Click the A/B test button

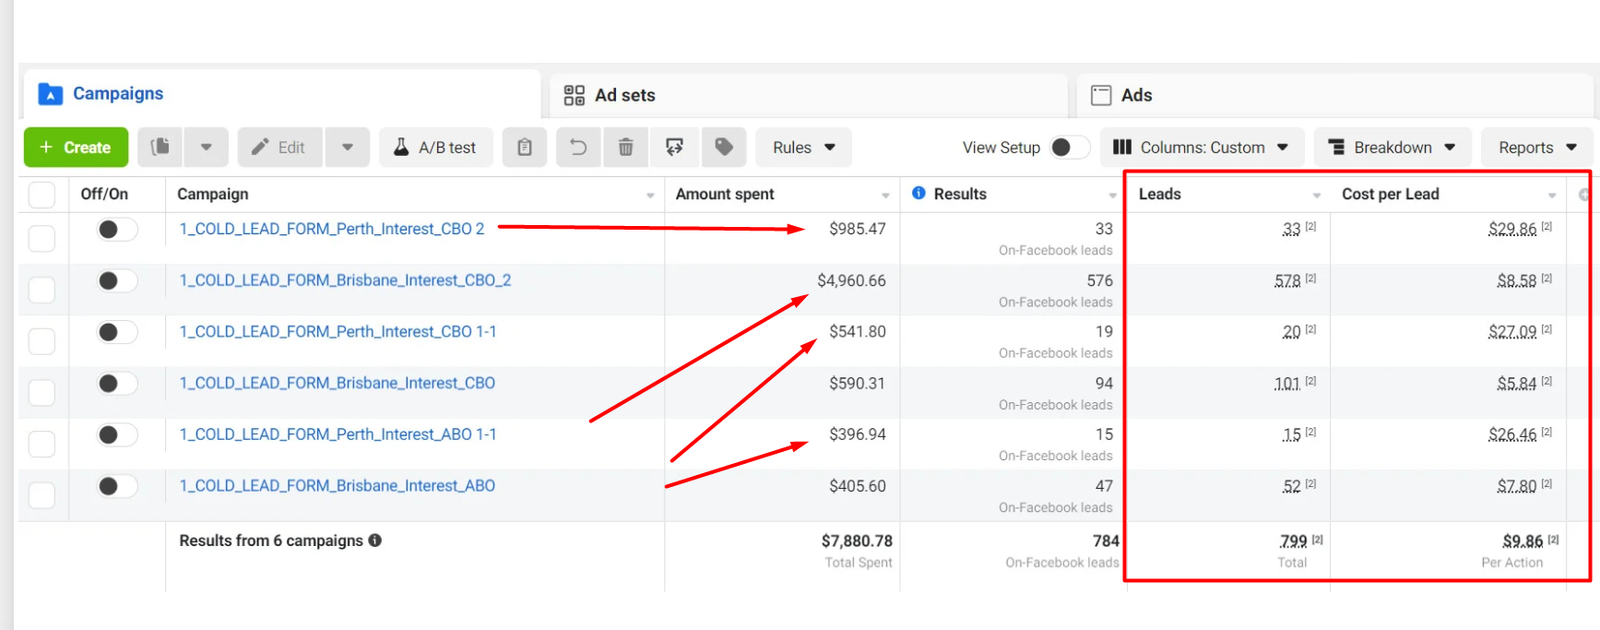[x=435, y=147]
